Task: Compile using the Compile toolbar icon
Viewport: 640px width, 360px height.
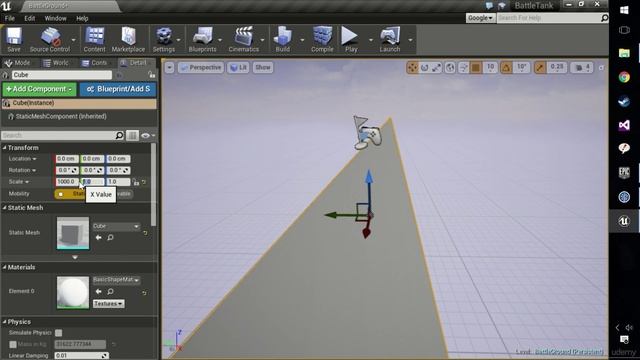Action: [322, 40]
